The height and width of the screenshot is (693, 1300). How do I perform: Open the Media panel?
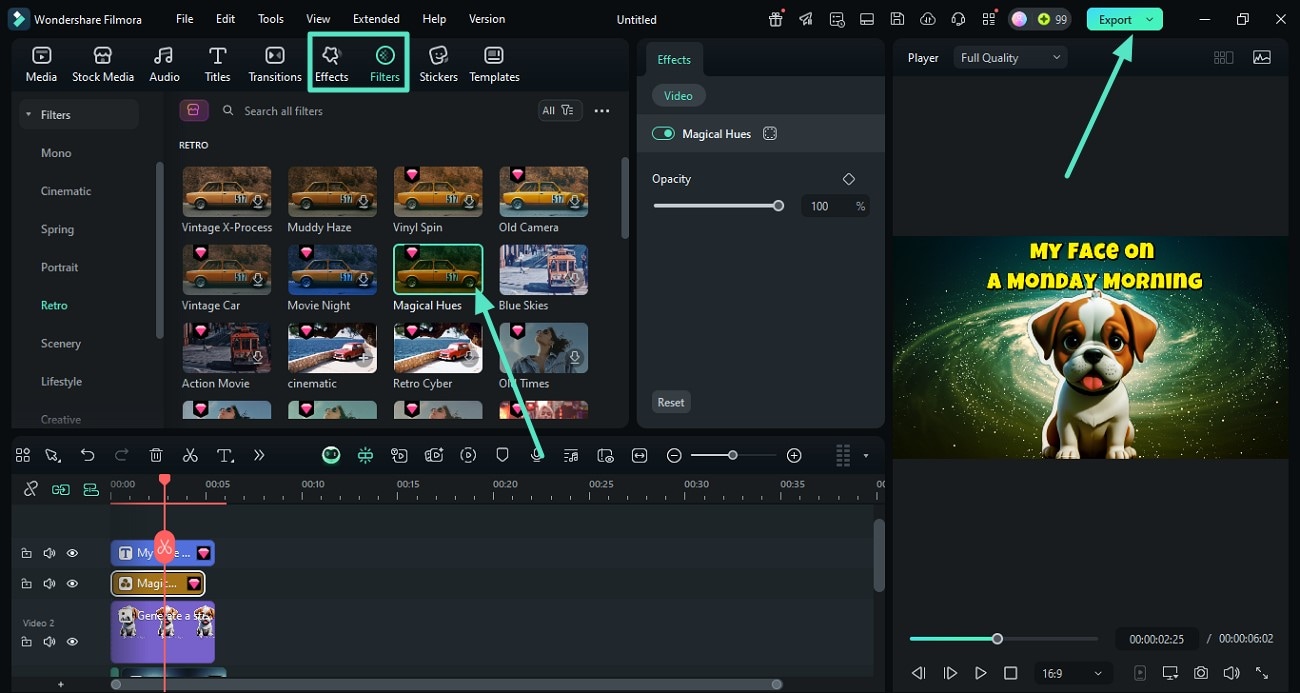[x=41, y=64]
